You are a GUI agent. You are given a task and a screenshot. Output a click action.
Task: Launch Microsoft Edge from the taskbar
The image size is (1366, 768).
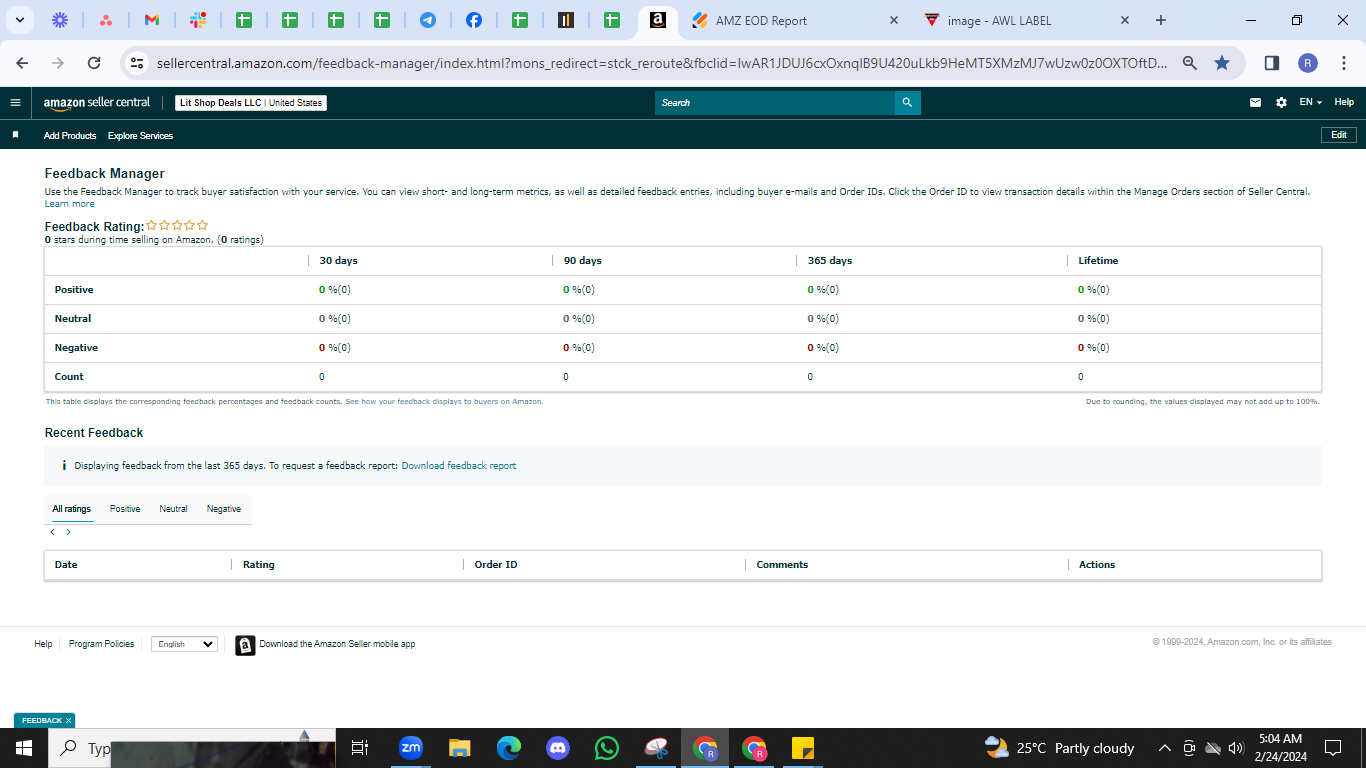tap(509, 747)
